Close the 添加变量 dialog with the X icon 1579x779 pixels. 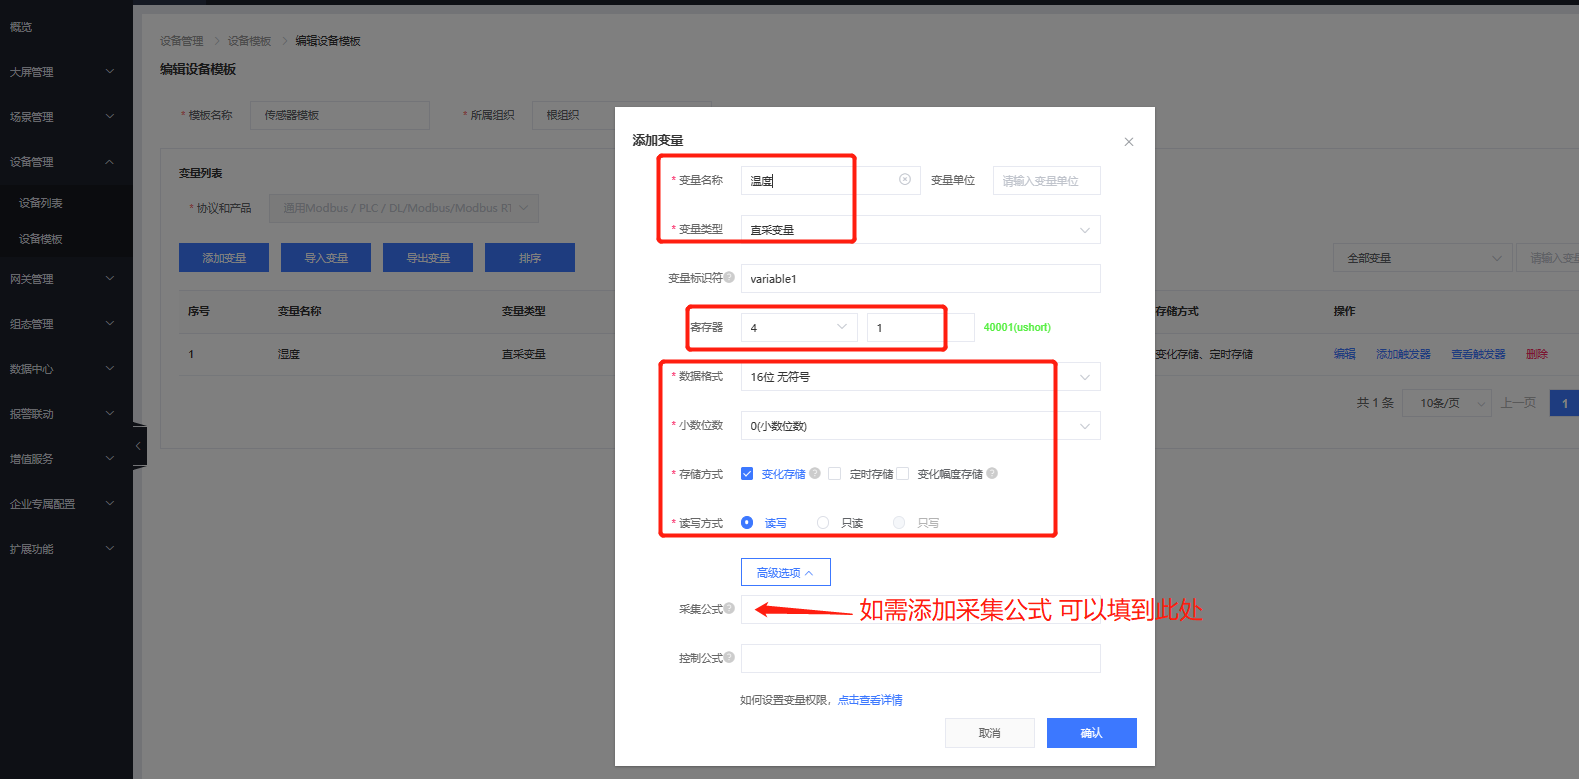pos(1128,142)
